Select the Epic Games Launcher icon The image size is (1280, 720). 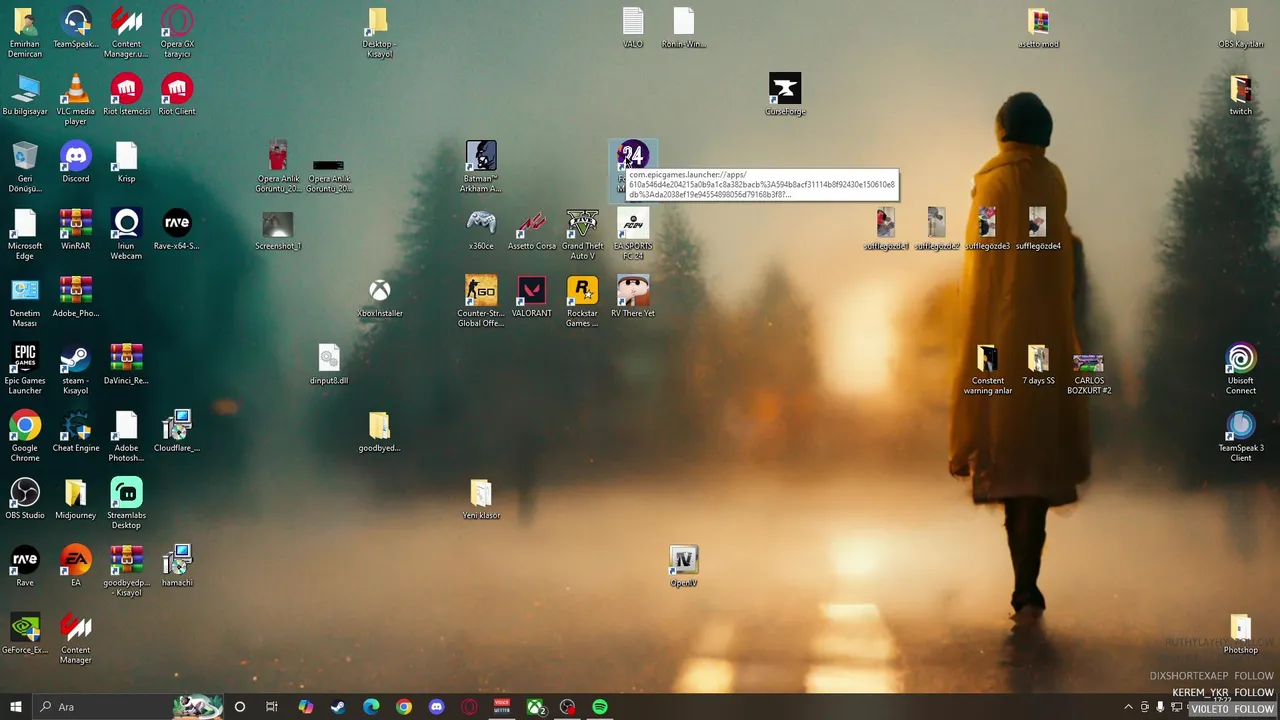click(25, 369)
